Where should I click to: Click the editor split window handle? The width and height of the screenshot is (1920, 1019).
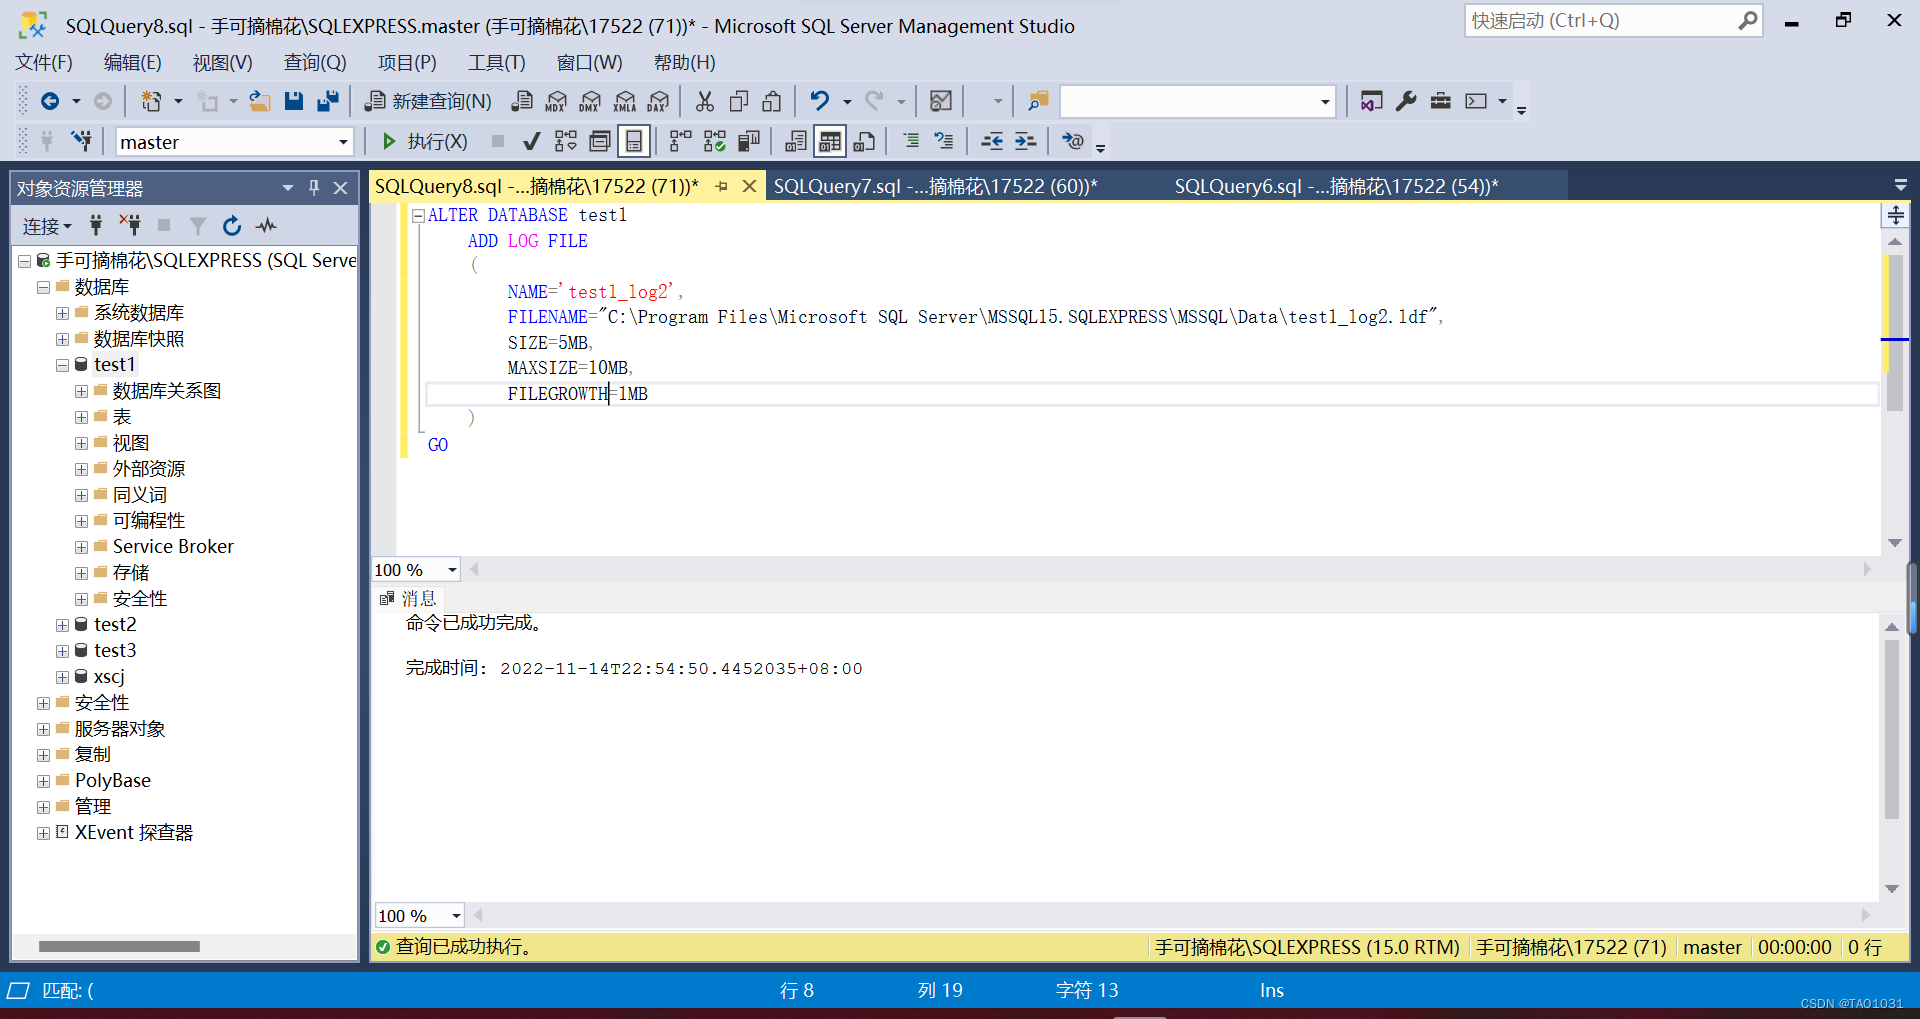1895,215
